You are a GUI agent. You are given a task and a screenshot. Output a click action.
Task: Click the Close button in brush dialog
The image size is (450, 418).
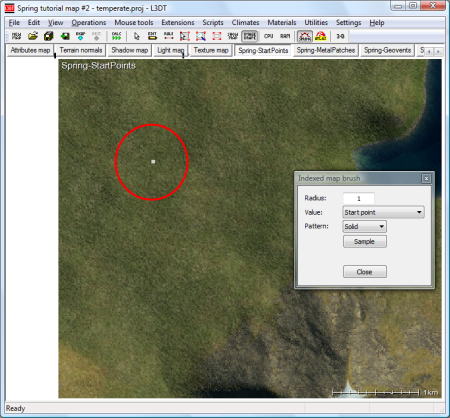coord(365,272)
